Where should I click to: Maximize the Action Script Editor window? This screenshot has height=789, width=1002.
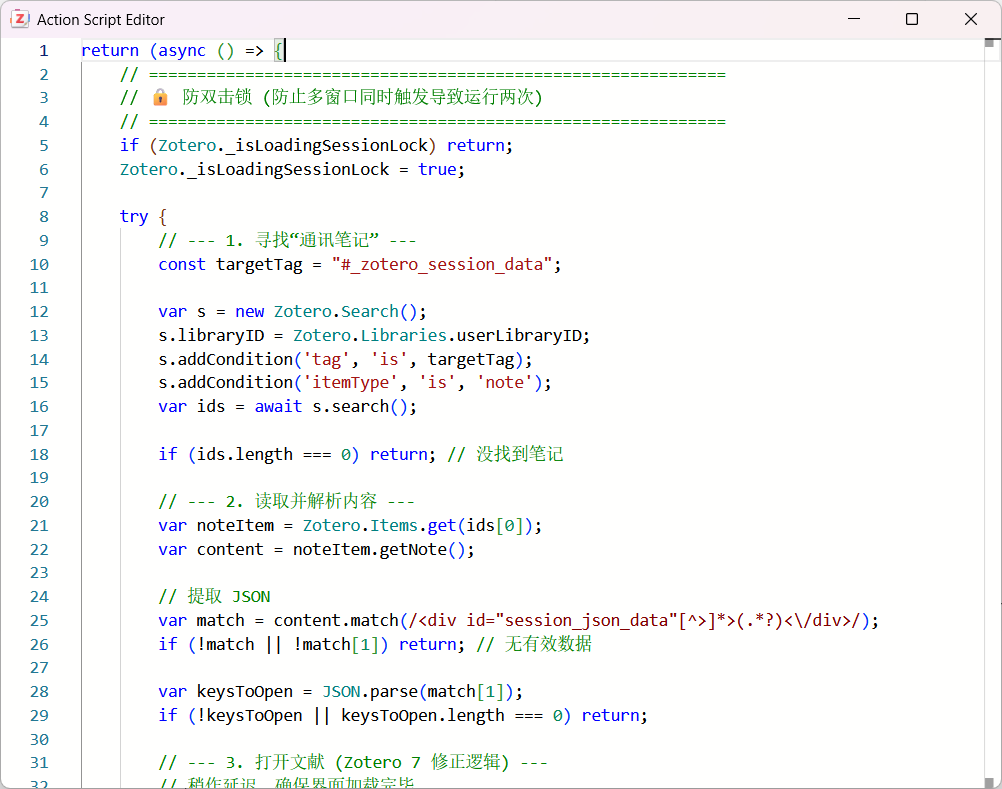click(912, 19)
